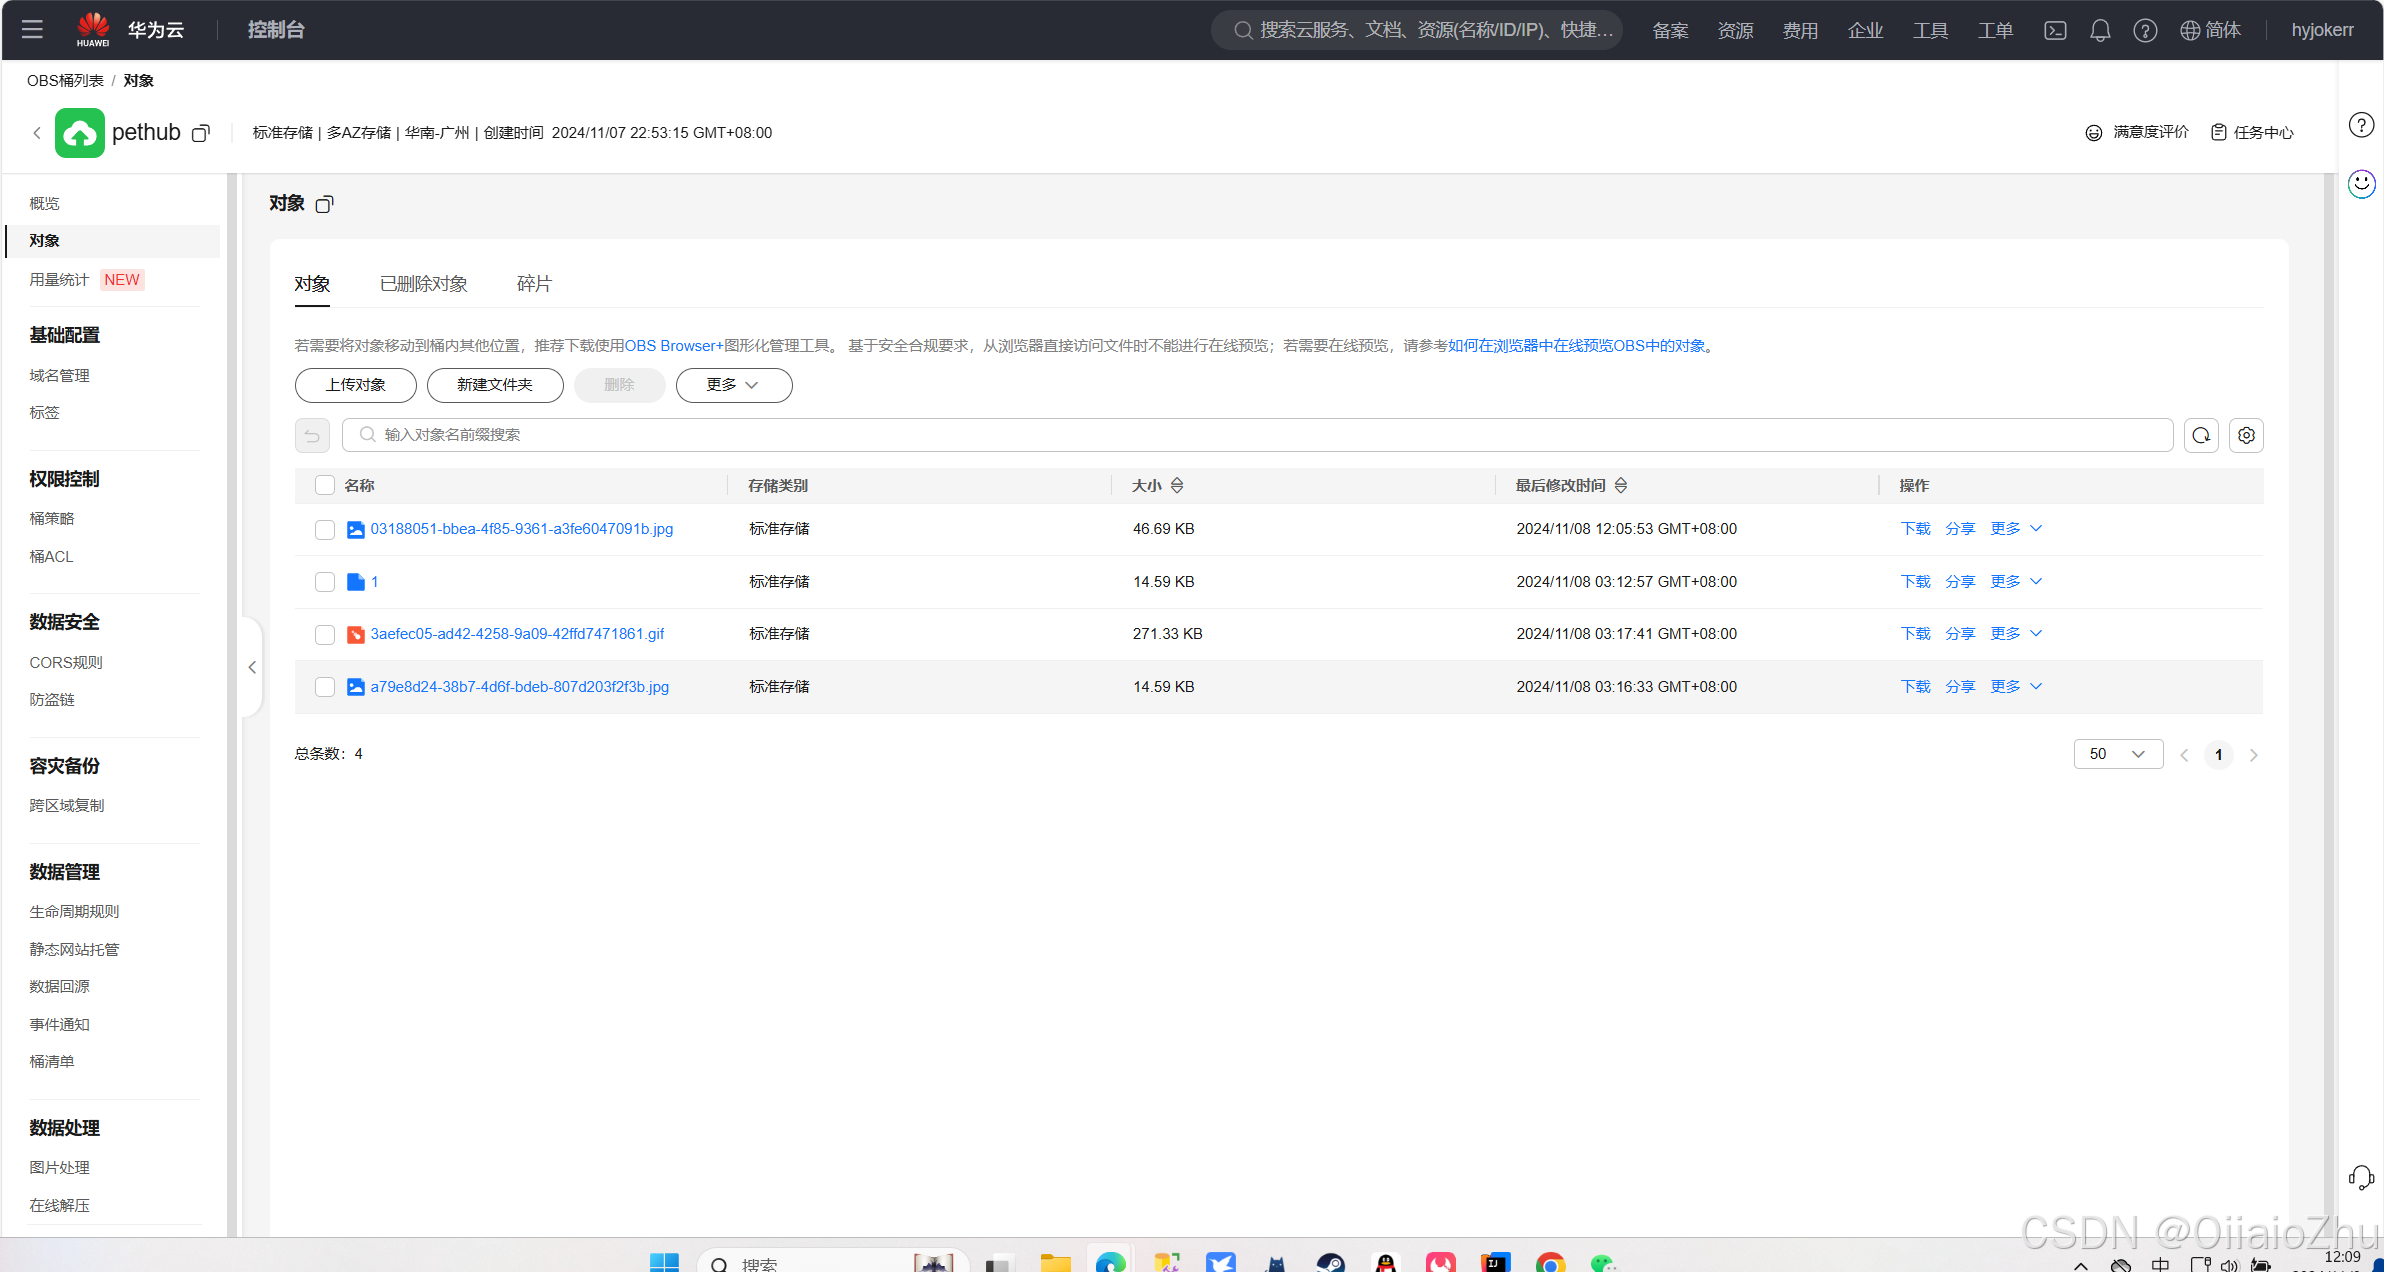Select all objects with header checkbox

tap(324, 485)
